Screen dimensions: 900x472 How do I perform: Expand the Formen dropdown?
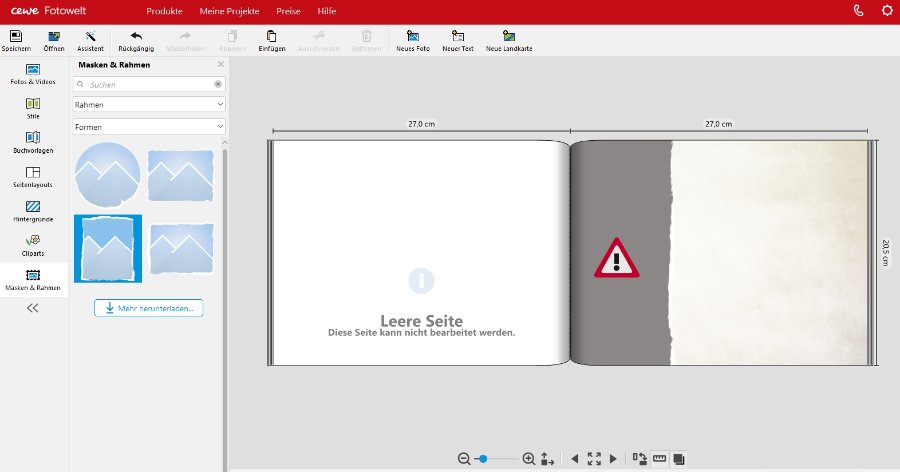point(149,126)
